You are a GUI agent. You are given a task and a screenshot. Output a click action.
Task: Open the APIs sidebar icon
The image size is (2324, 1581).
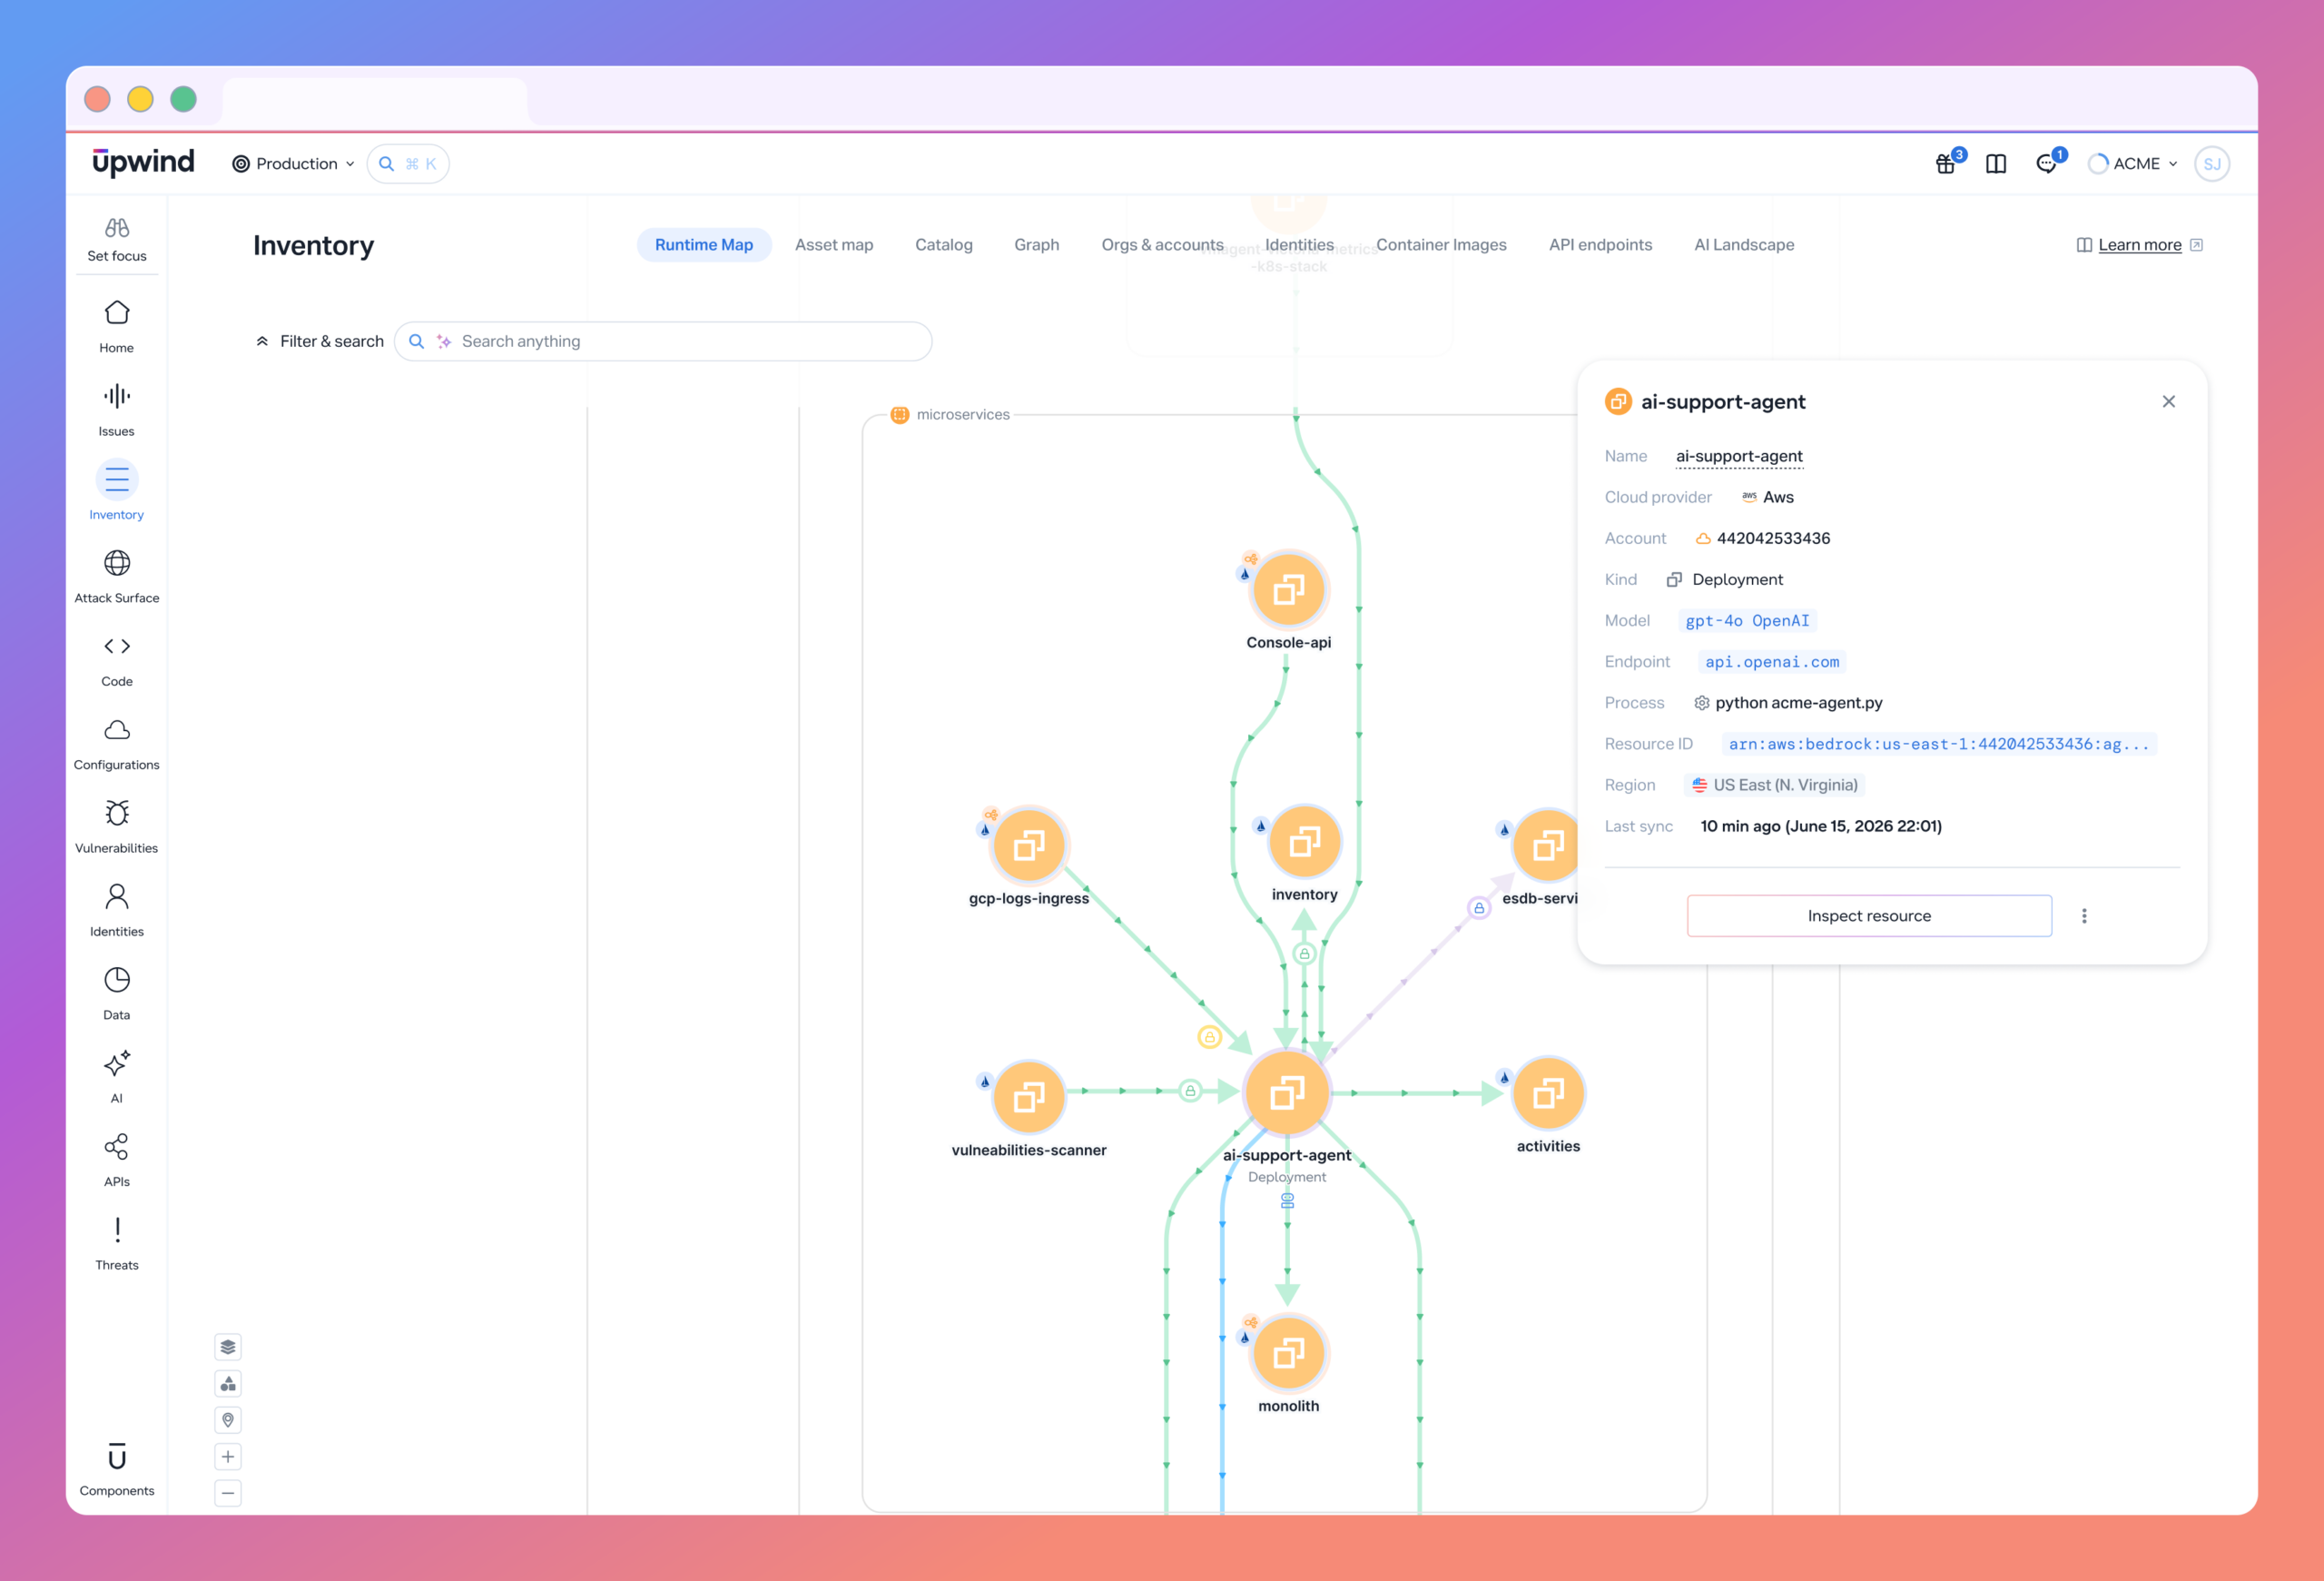(x=117, y=1146)
